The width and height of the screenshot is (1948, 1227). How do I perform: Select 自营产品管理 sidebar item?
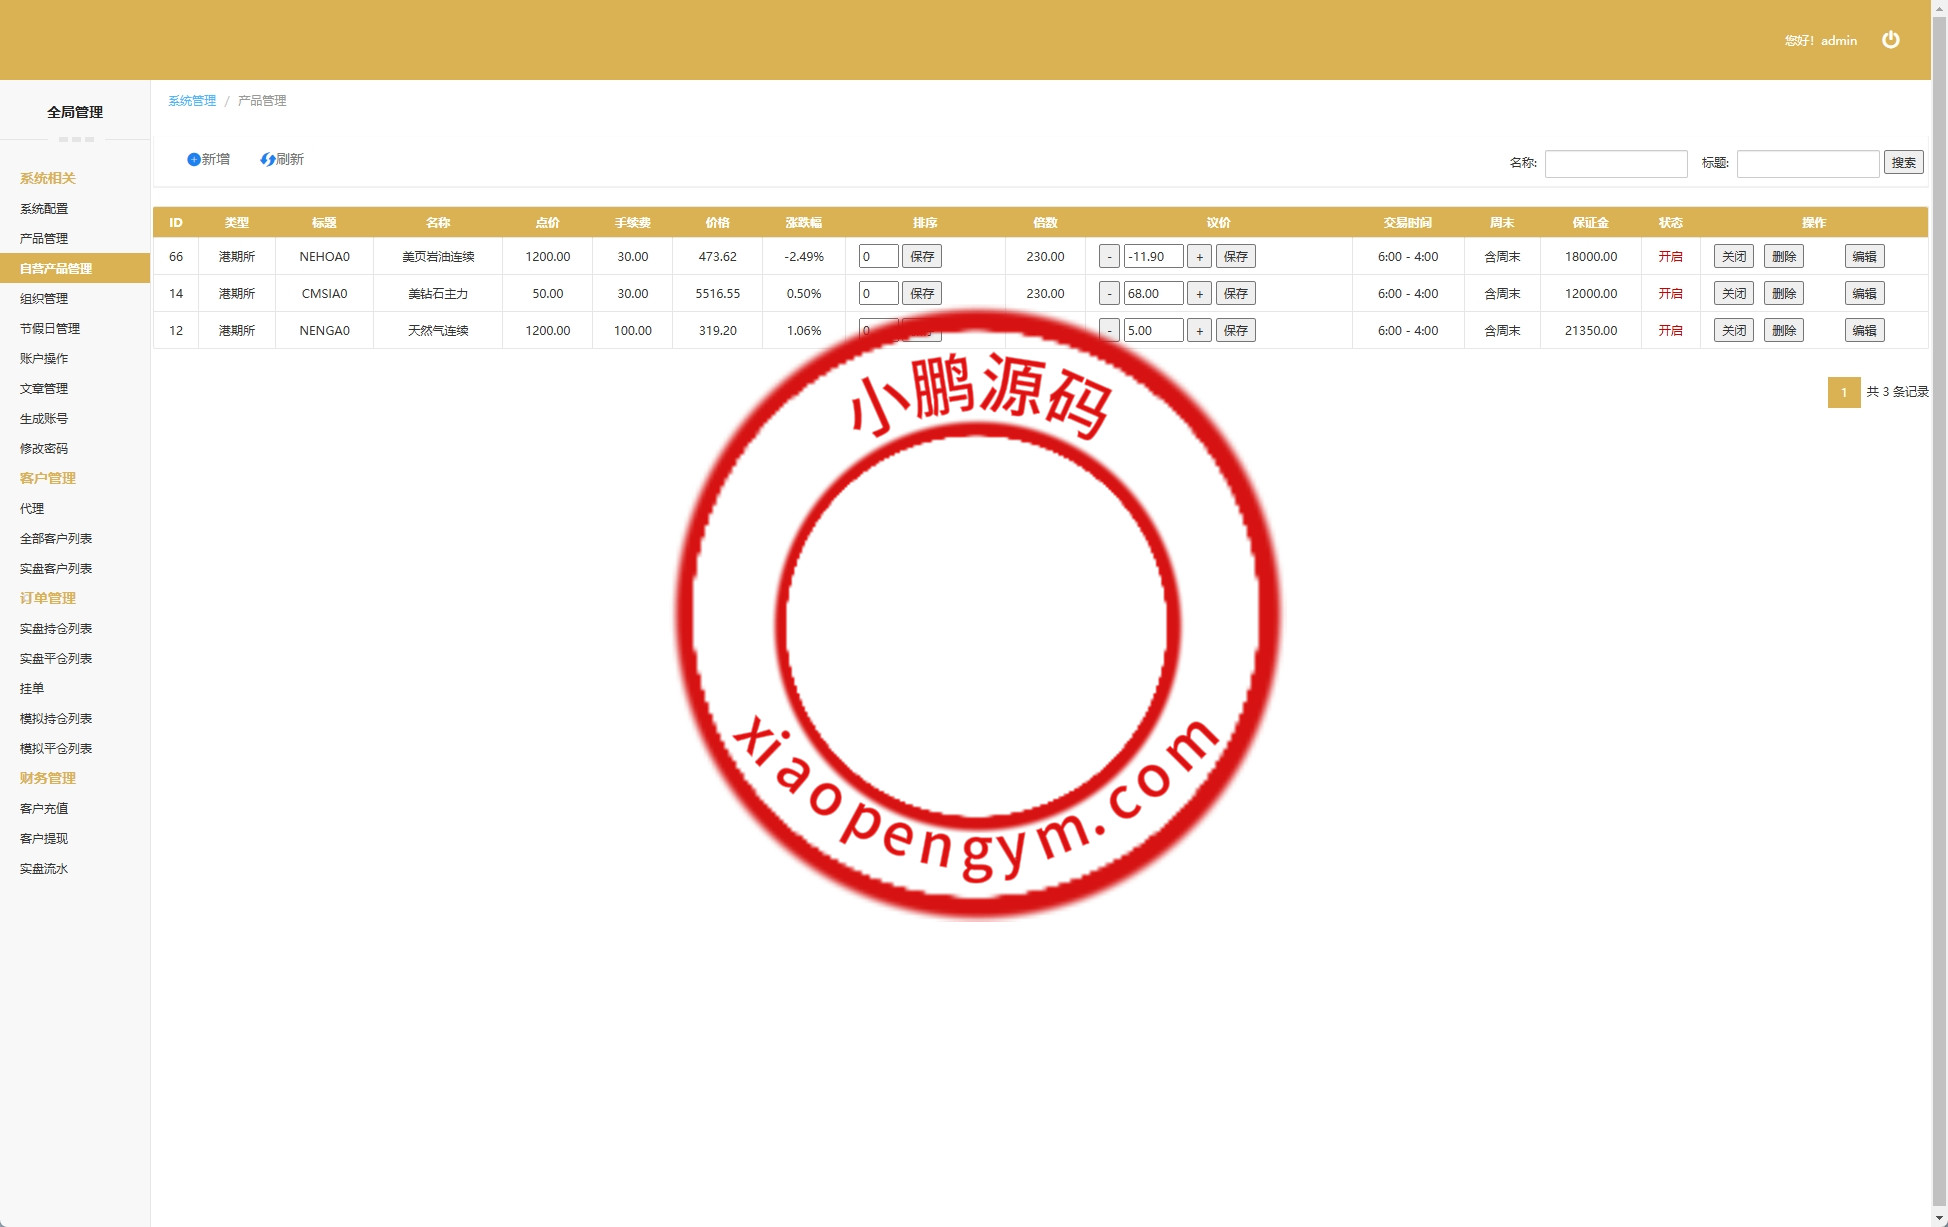[x=56, y=268]
